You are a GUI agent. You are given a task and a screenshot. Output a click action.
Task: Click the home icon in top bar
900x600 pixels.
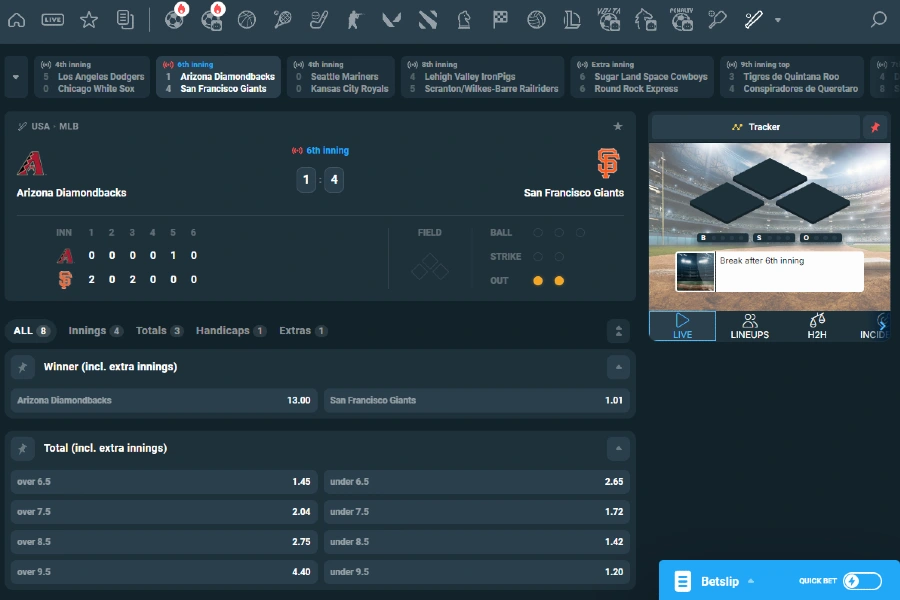(16, 18)
